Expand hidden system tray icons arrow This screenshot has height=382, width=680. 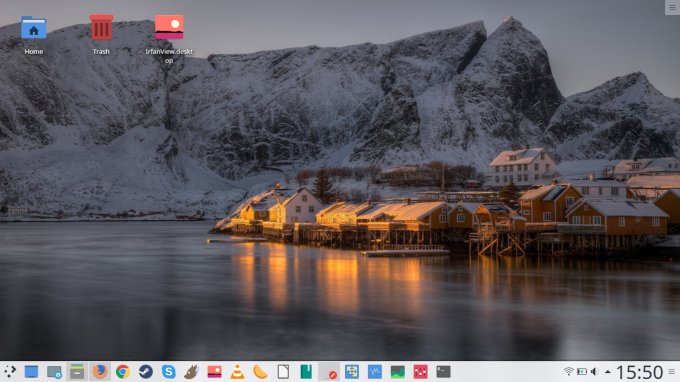tap(608, 372)
